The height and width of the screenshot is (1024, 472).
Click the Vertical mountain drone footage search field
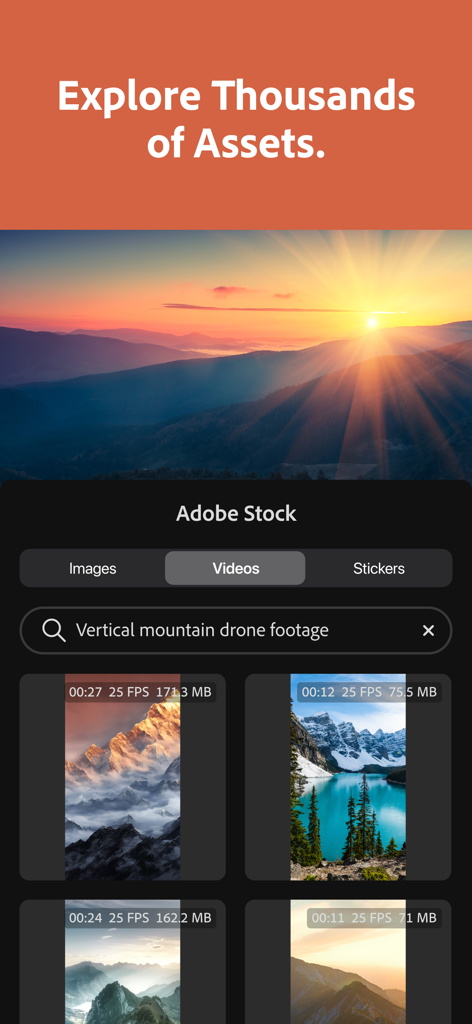(236, 630)
